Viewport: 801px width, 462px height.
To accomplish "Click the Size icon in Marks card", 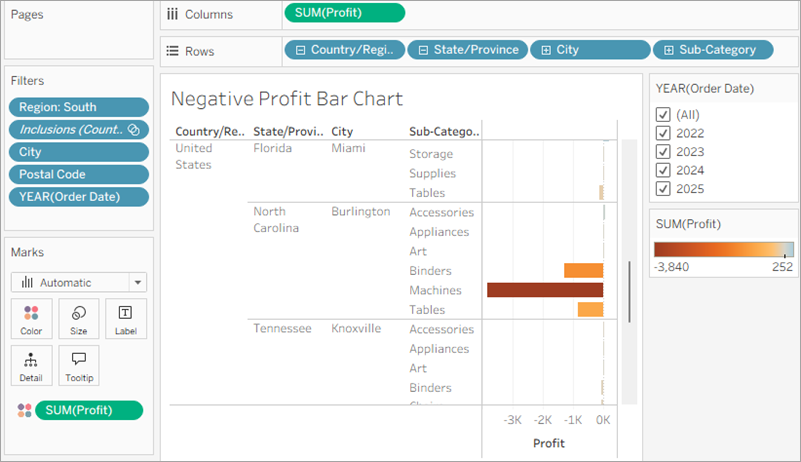I will (x=78, y=318).
